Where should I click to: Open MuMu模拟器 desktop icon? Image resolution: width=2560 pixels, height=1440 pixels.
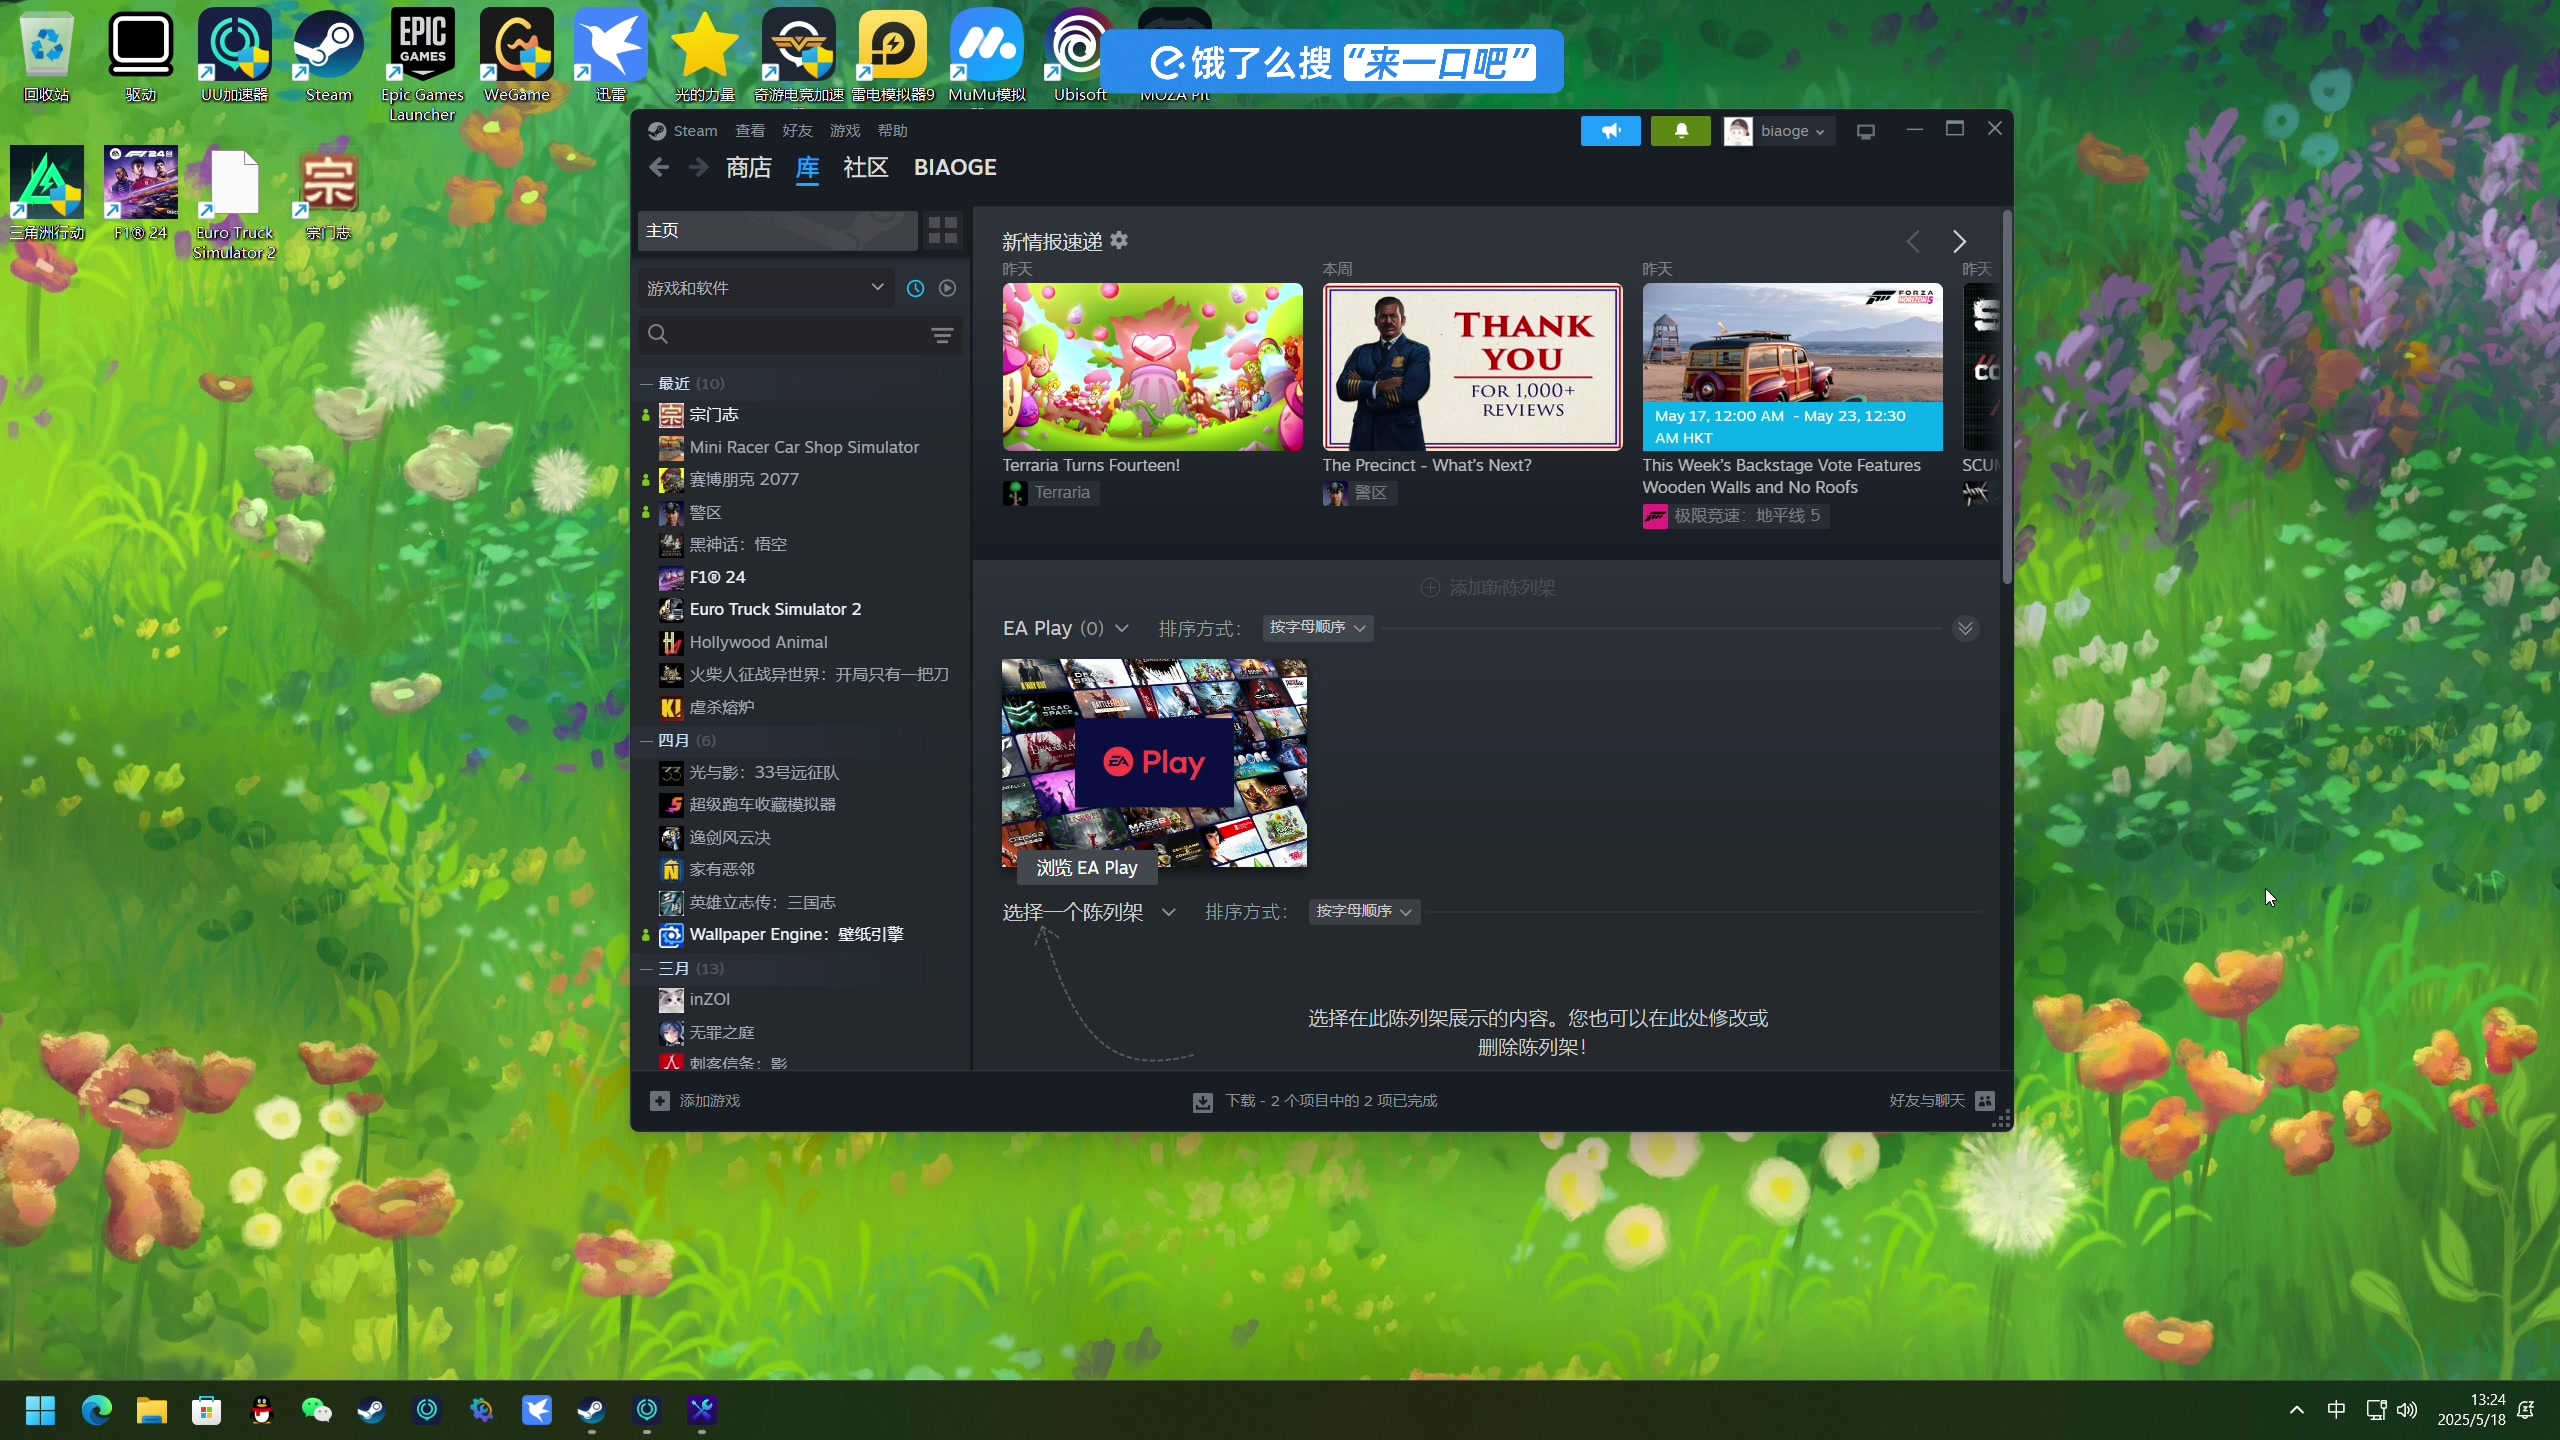pos(987,56)
